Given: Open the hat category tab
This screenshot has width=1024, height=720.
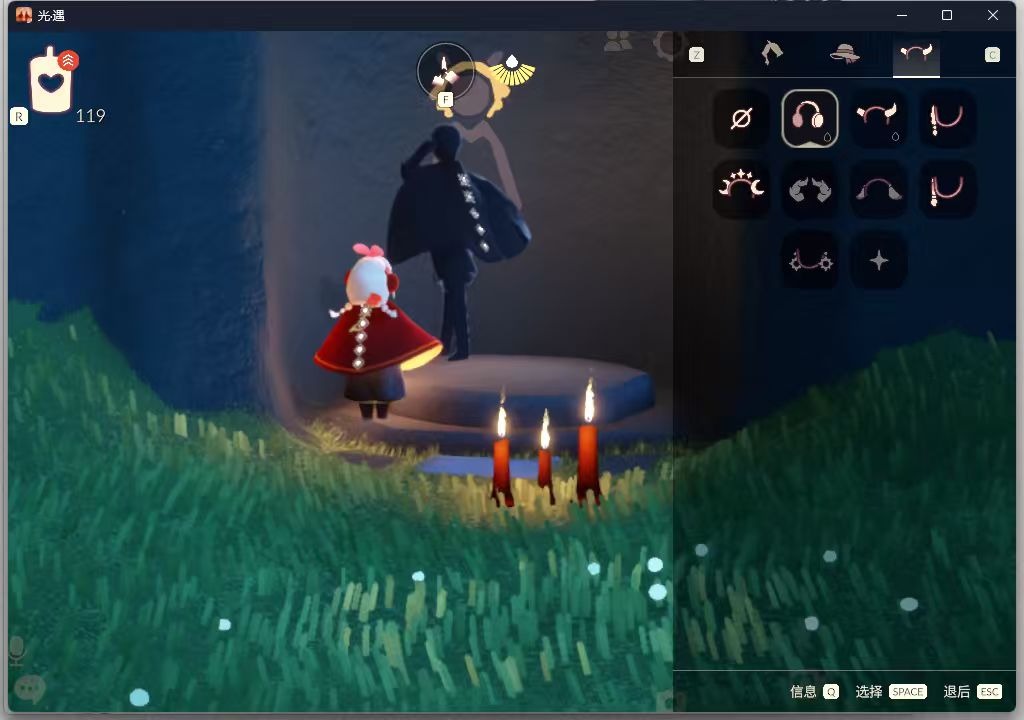Looking at the screenshot, I should point(844,54).
